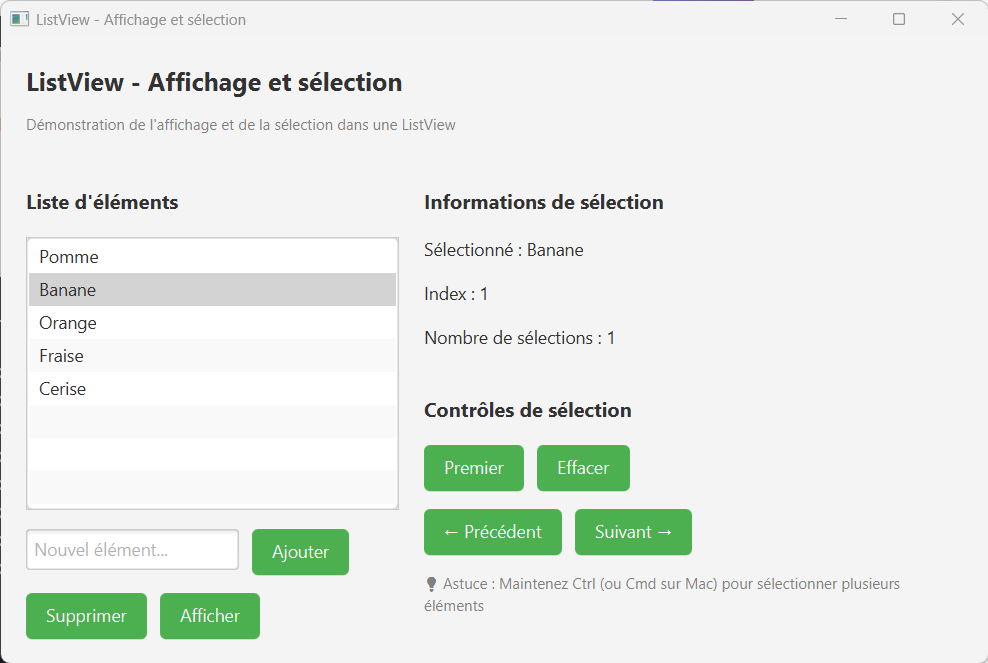Click the window title text
Screen dimensions: 988x663
(x=141, y=18)
